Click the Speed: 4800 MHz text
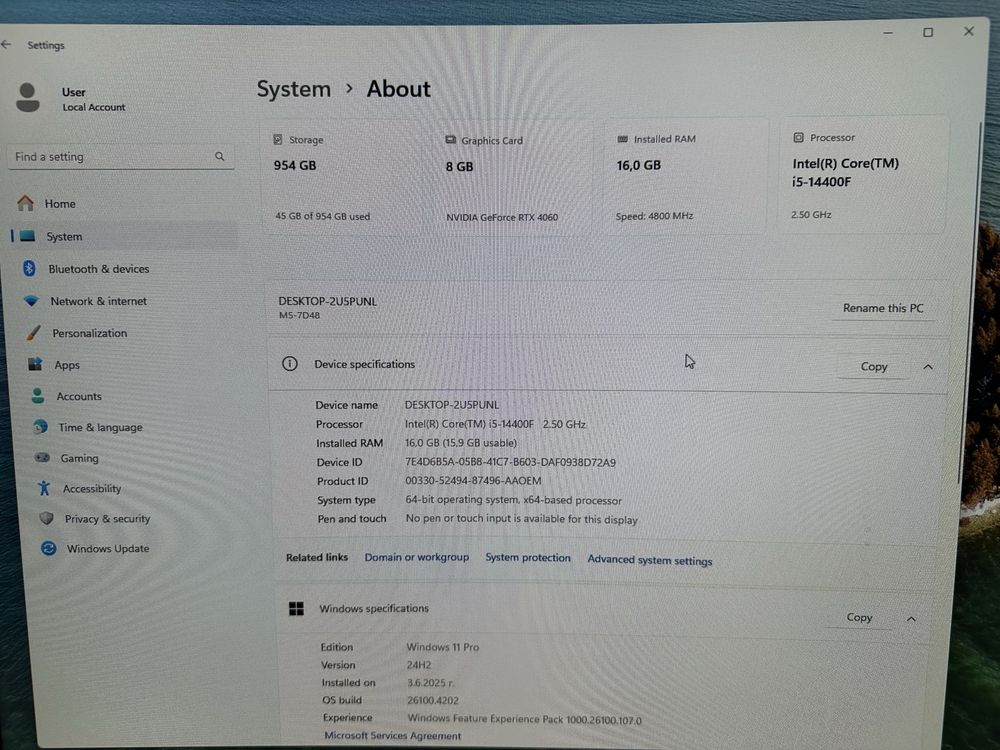This screenshot has height=750, width=1000. point(654,216)
